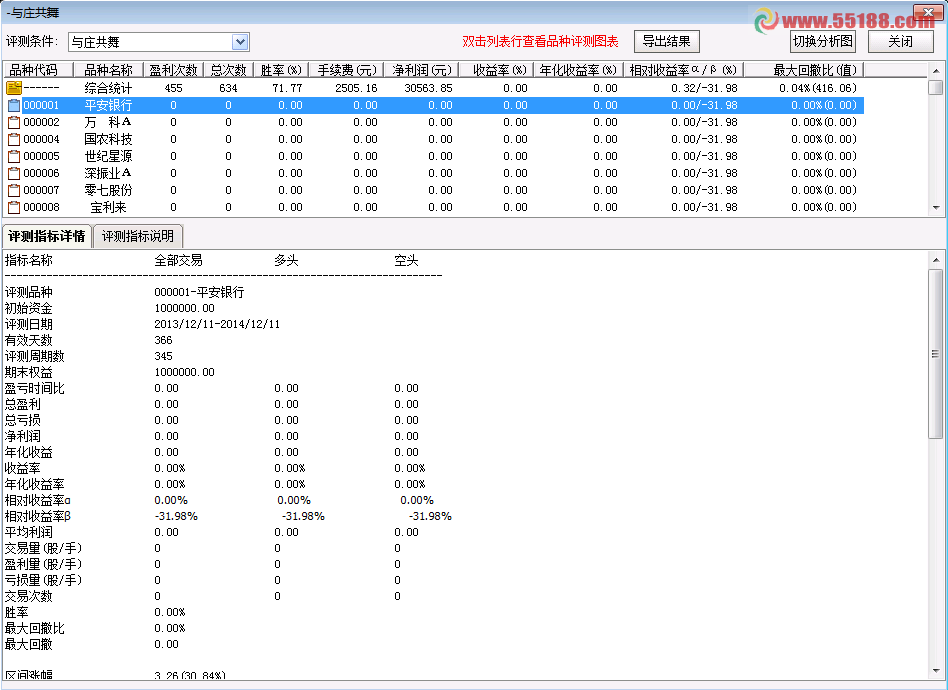Click the details panel scroll up arrow
Image resolution: width=948 pixels, height=690 pixels.
pyautogui.click(x=936, y=260)
